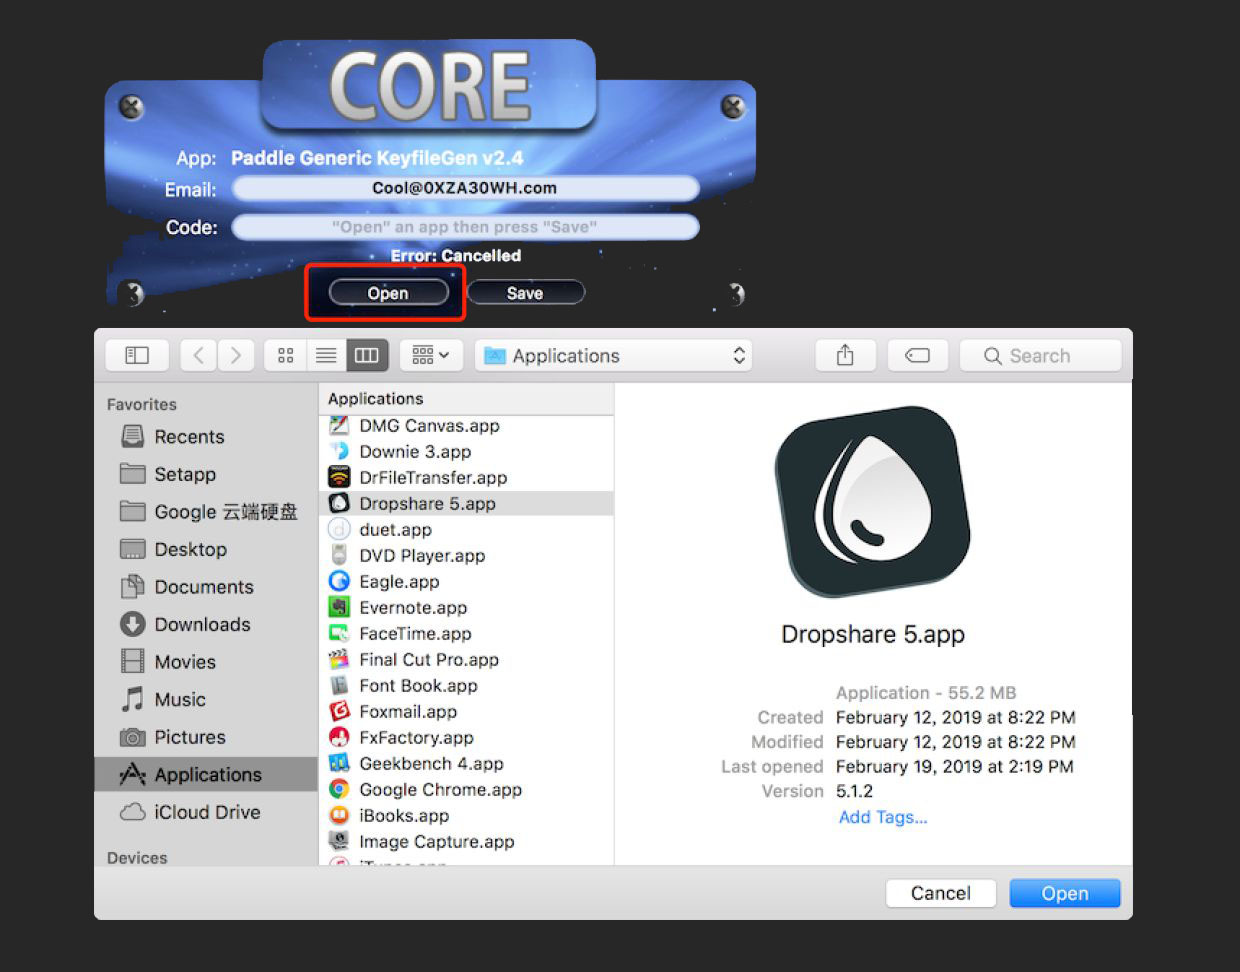
Task: Select Applications in the sidebar
Action: 205,774
